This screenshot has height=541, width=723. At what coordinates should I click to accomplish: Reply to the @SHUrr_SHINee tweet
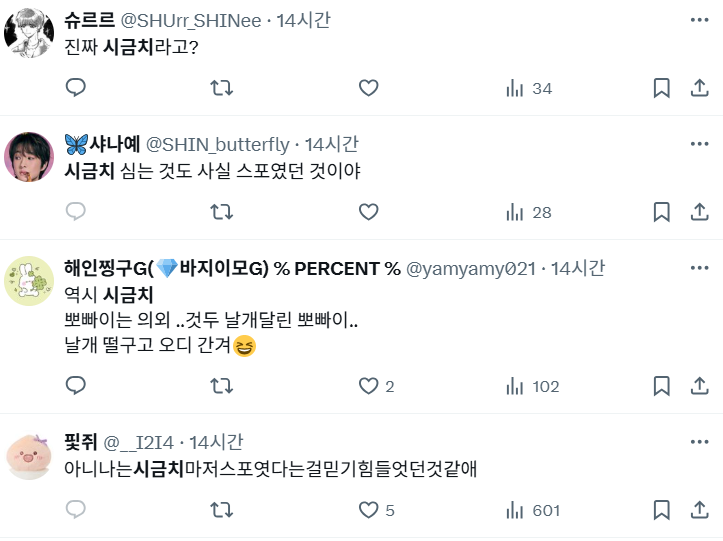(x=76, y=88)
